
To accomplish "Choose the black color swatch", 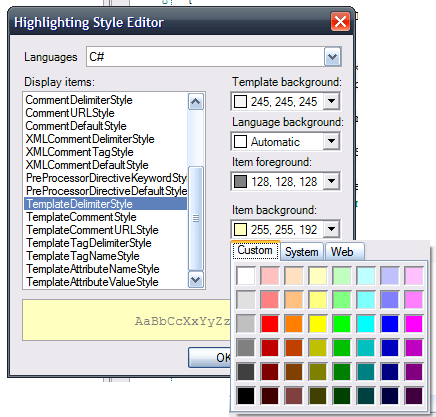I will (246, 396).
